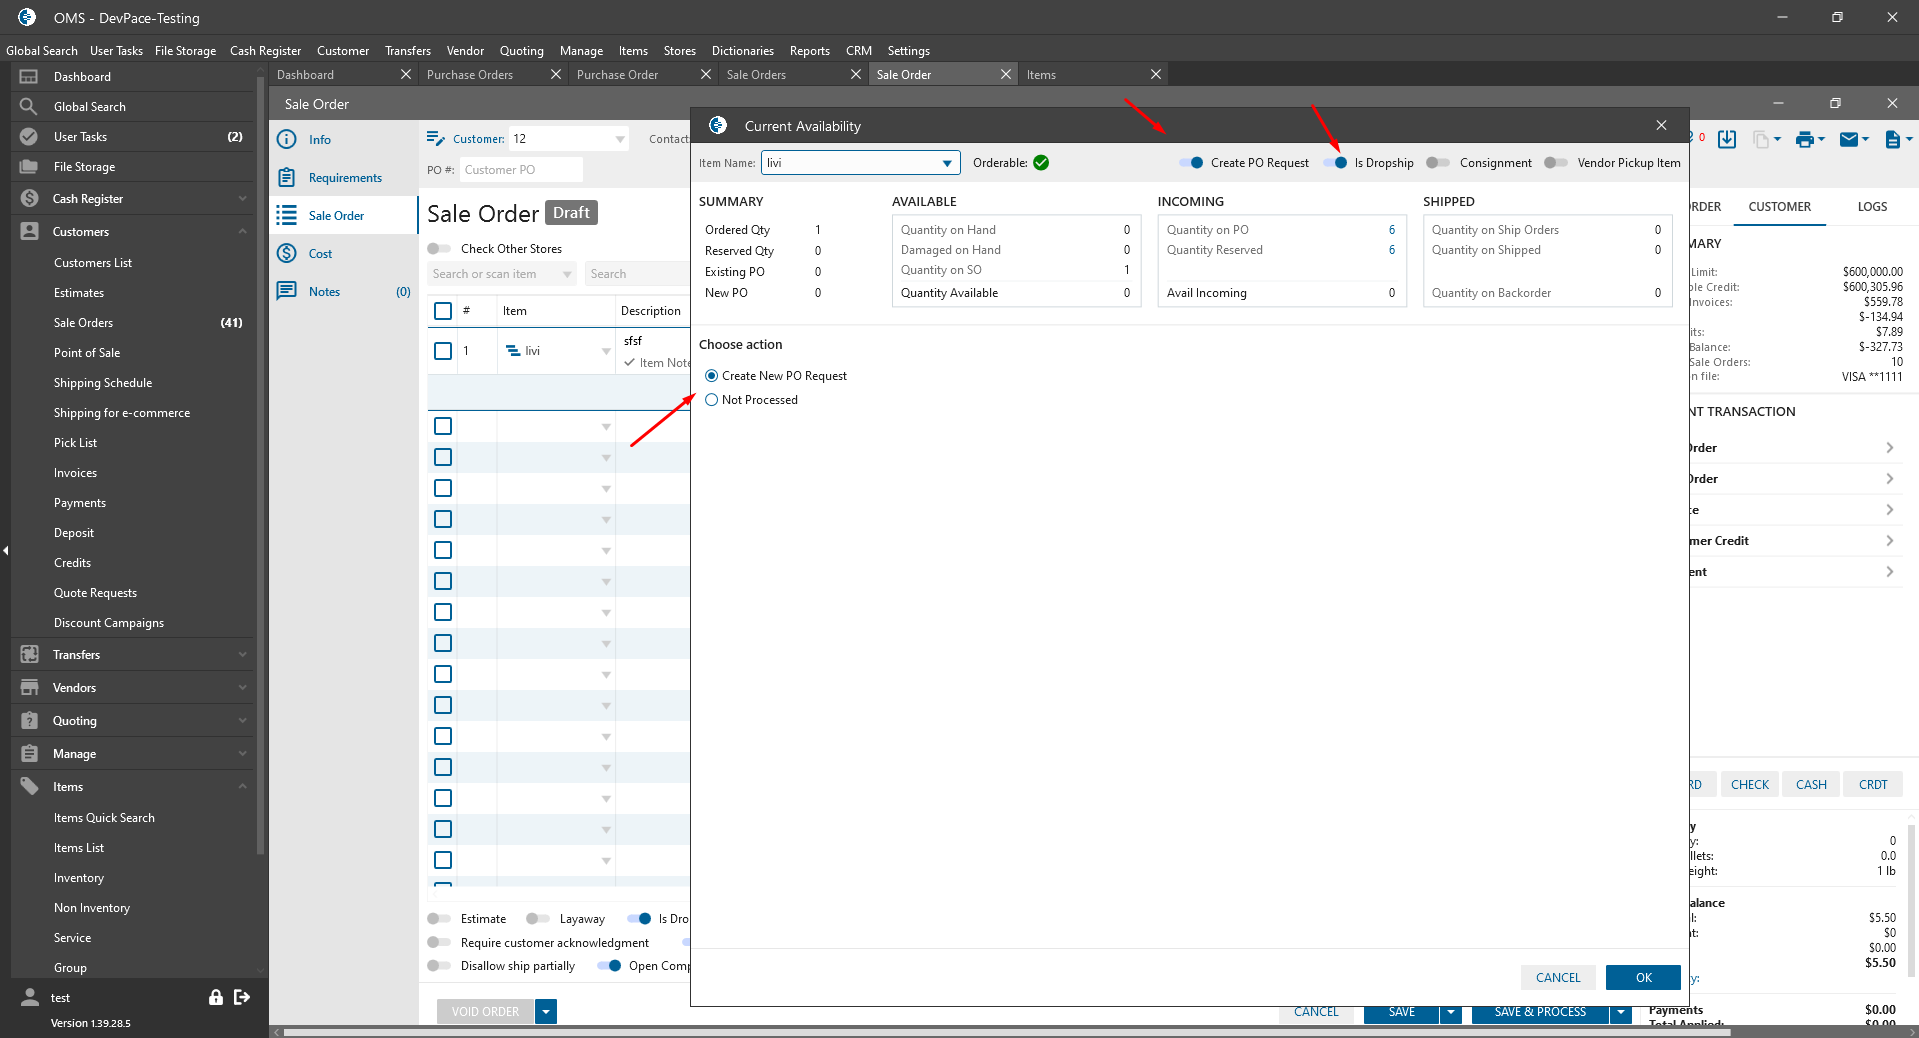The height and width of the screenshot is (1038, 1919).
Task: Toggle Disallow ship partially switch
Action: (x=439, y=966)
